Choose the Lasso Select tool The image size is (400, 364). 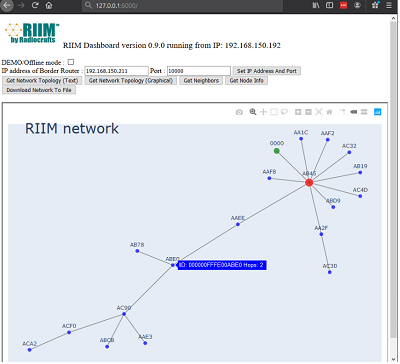[284, 112]
